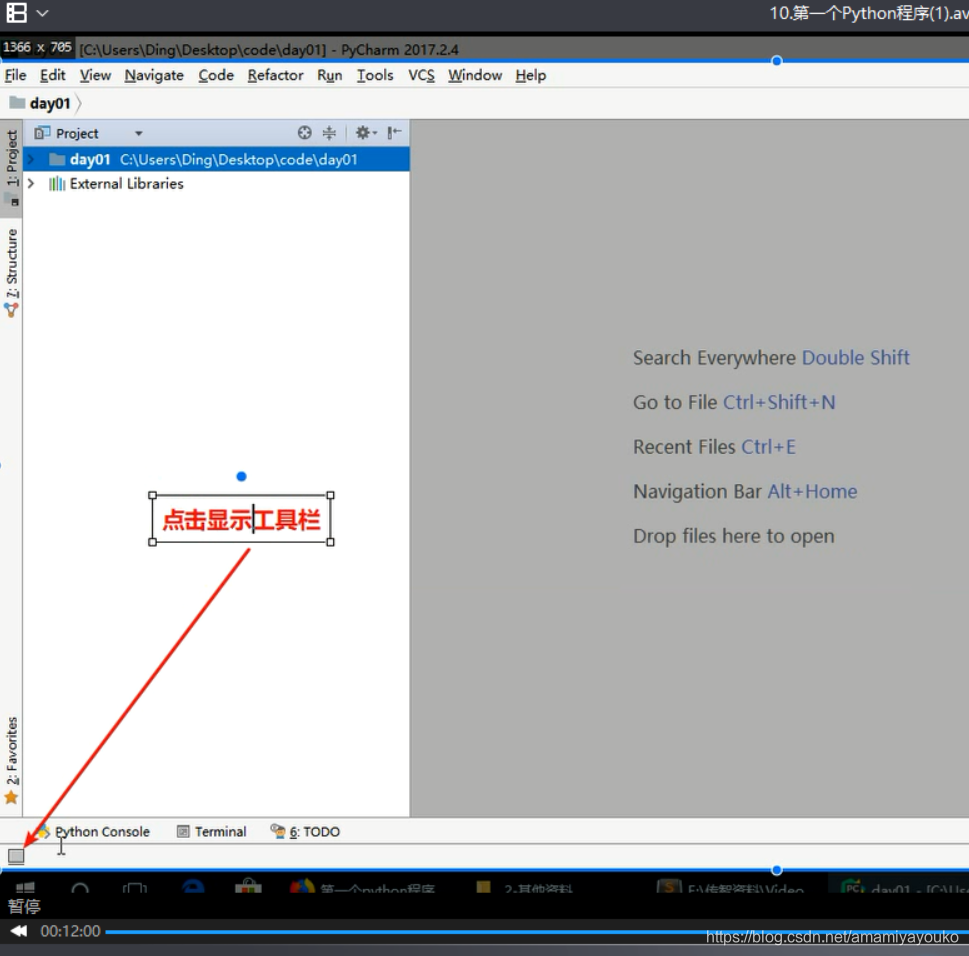Click the chevron after day01 in navigation bar
The width and height of the screenshot is (969, 956).
coord(78,103)
